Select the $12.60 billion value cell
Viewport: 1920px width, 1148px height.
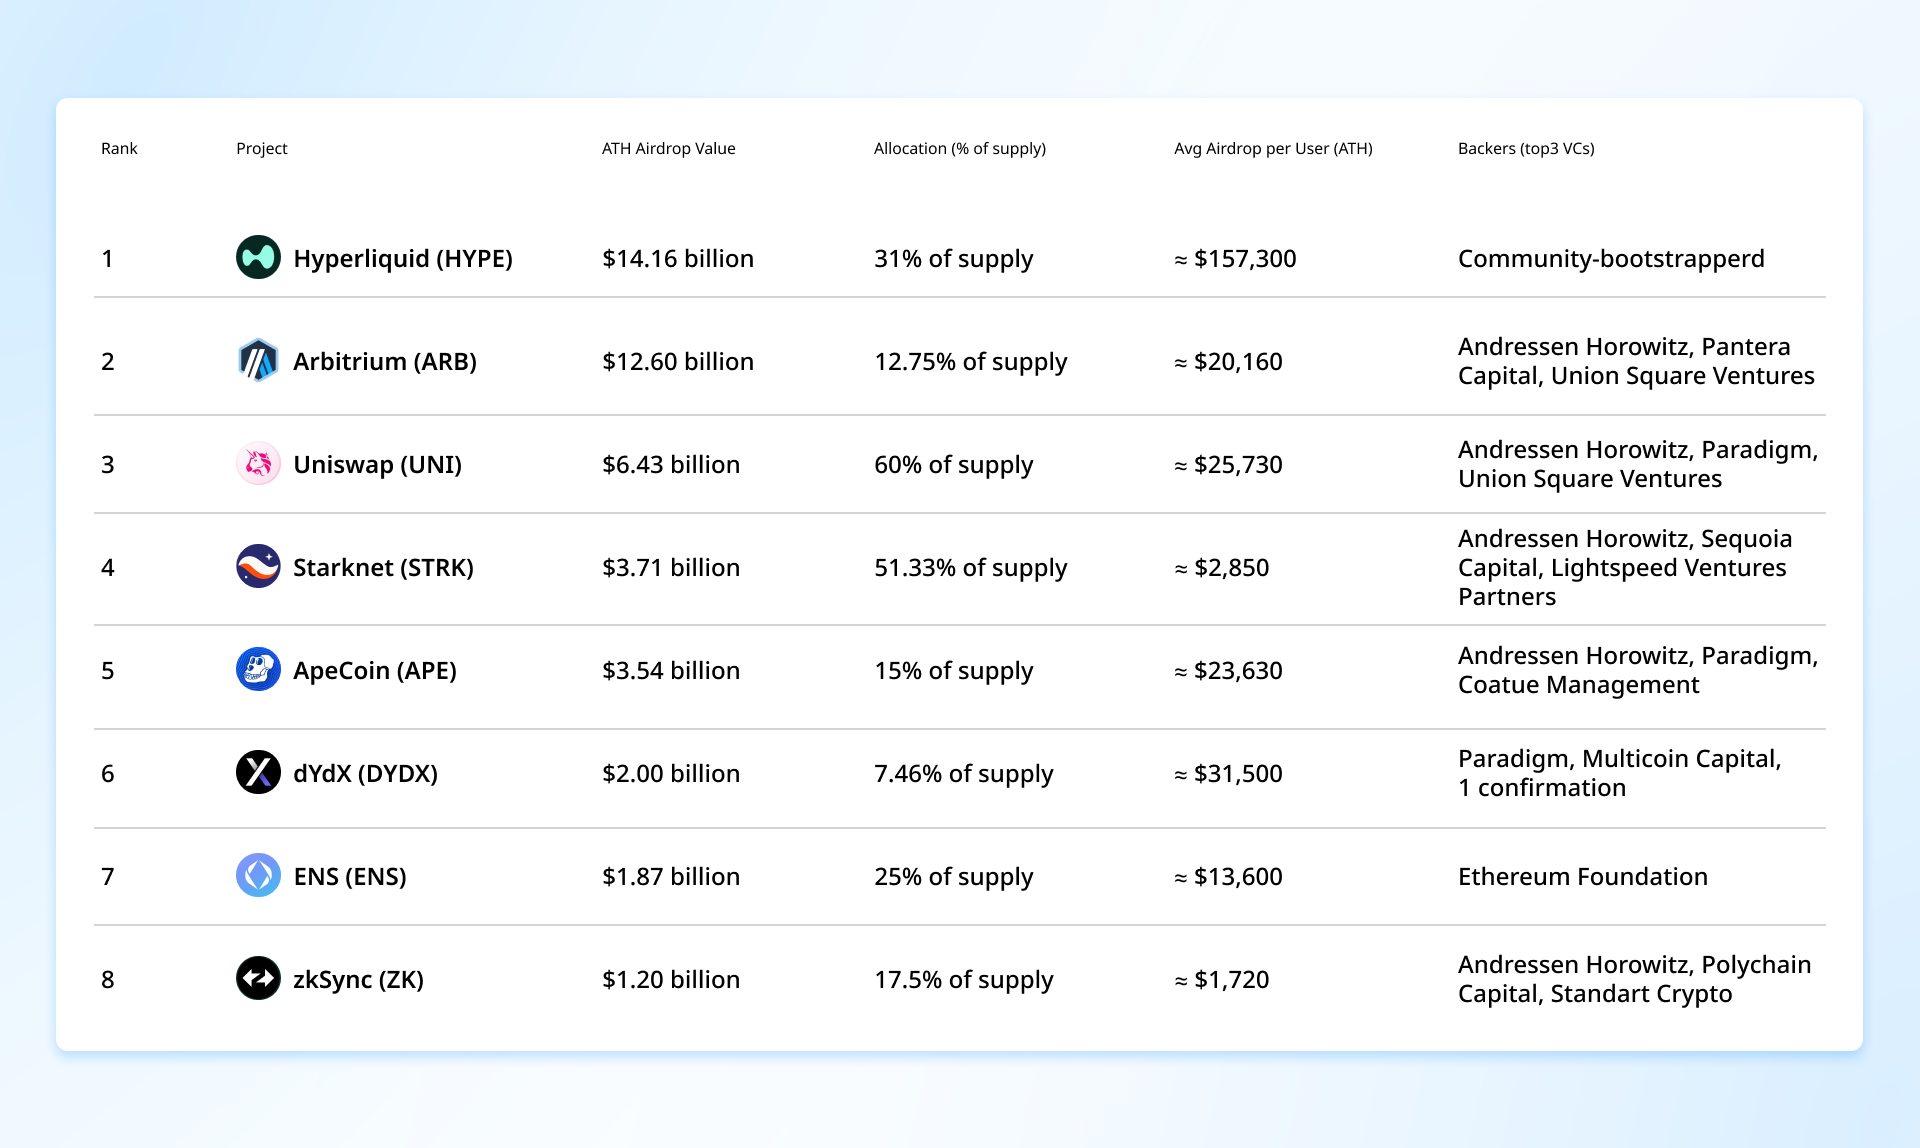point(678,362)
